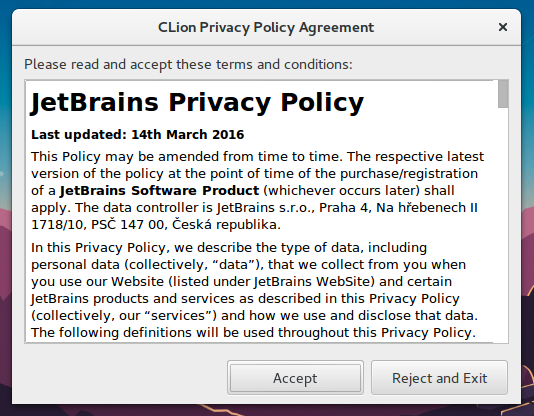Image resolution: width=534 pixels, height=416 pixels.
Task: Click the 'Please read and accept' instruction label
Action: [x=188, y=64]
